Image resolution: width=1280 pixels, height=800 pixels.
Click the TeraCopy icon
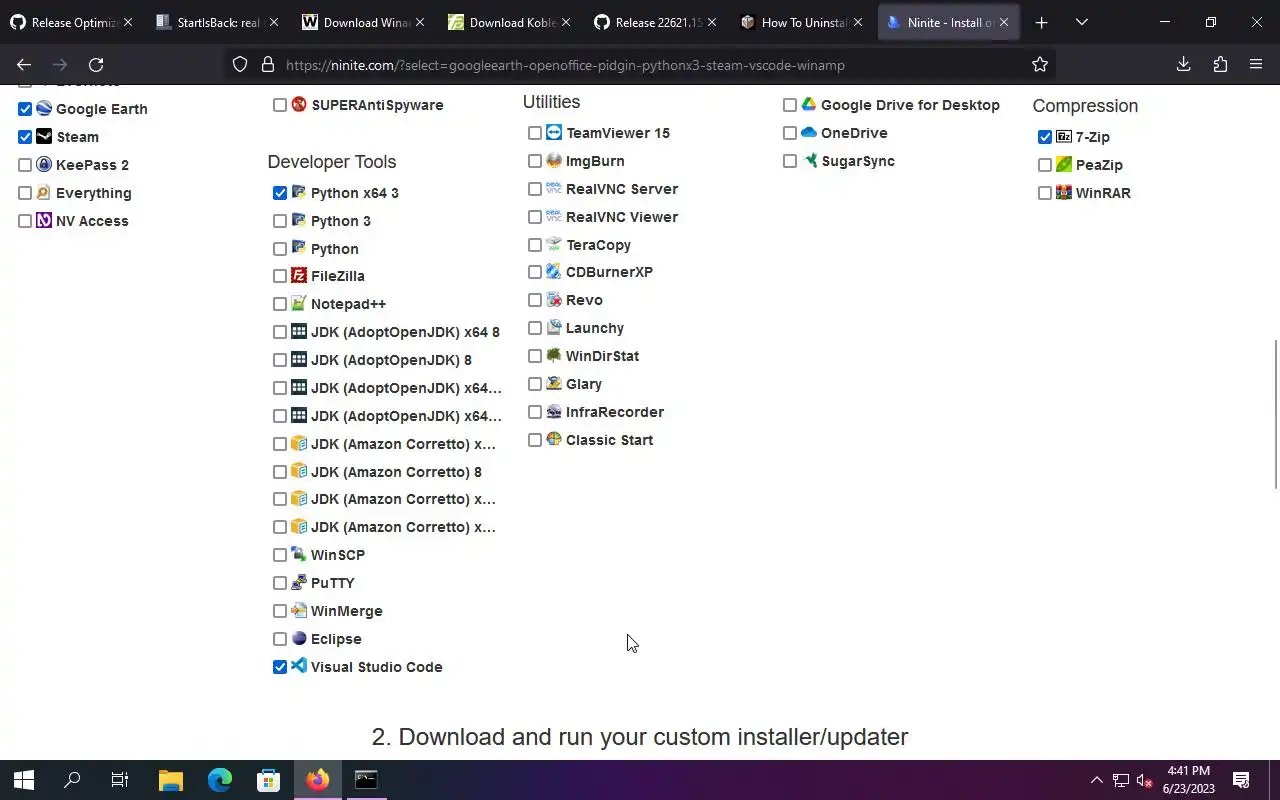click(554, 244)
